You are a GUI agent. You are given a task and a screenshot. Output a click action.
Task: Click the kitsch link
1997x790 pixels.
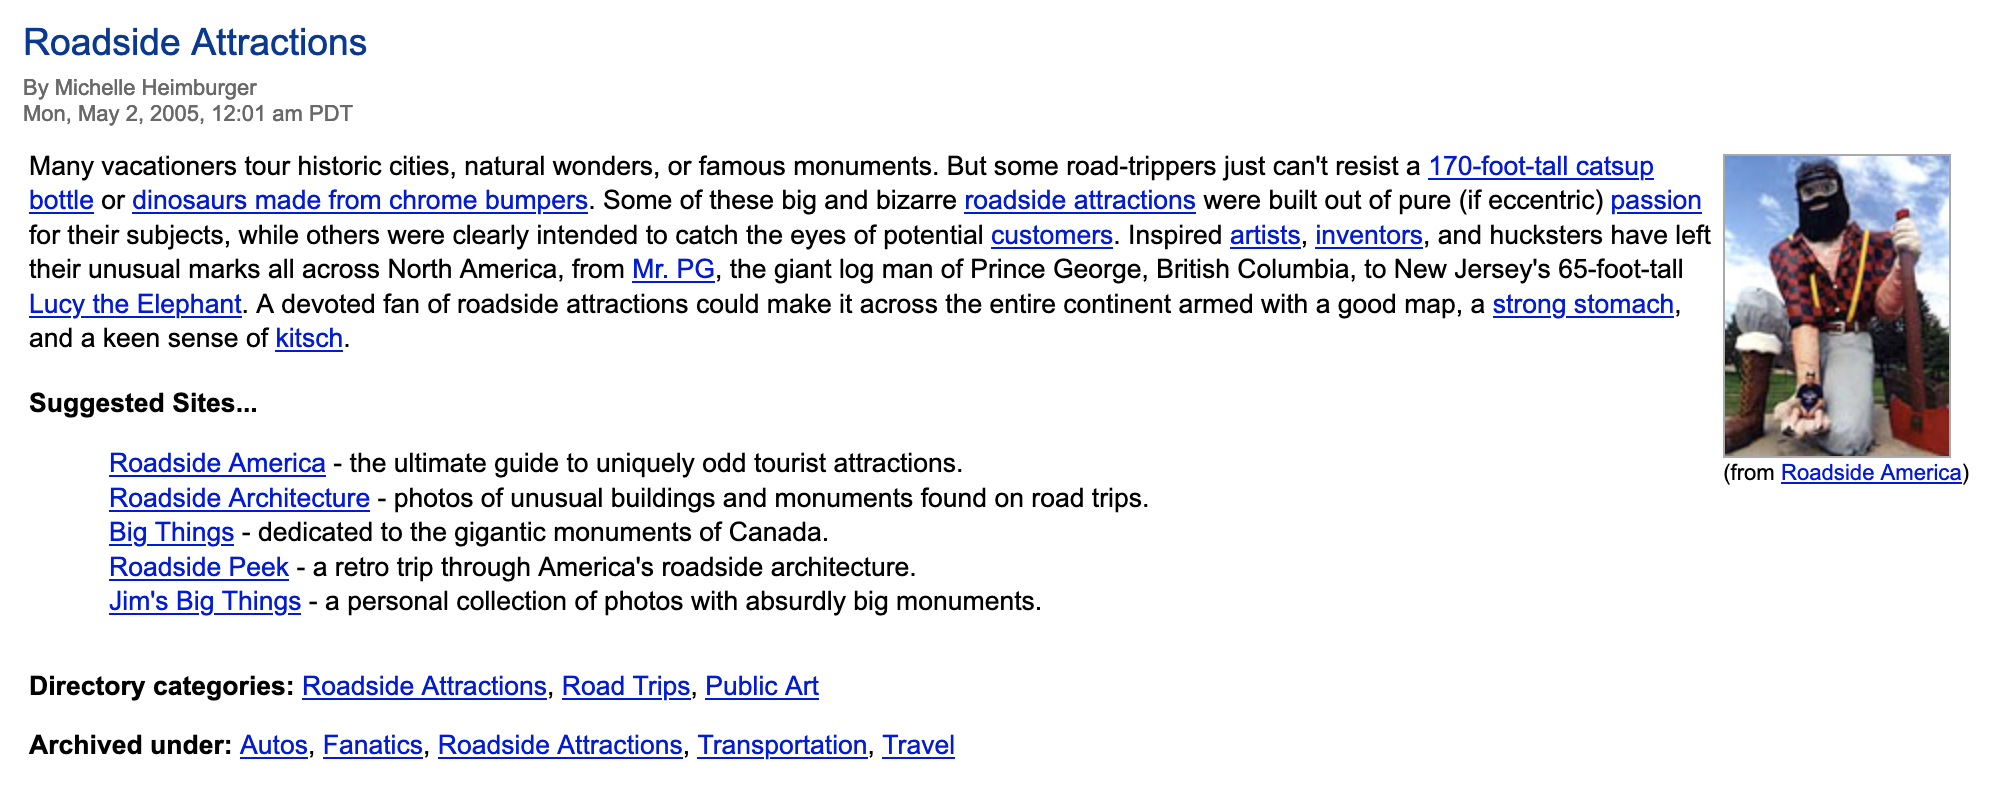(309, 339)
